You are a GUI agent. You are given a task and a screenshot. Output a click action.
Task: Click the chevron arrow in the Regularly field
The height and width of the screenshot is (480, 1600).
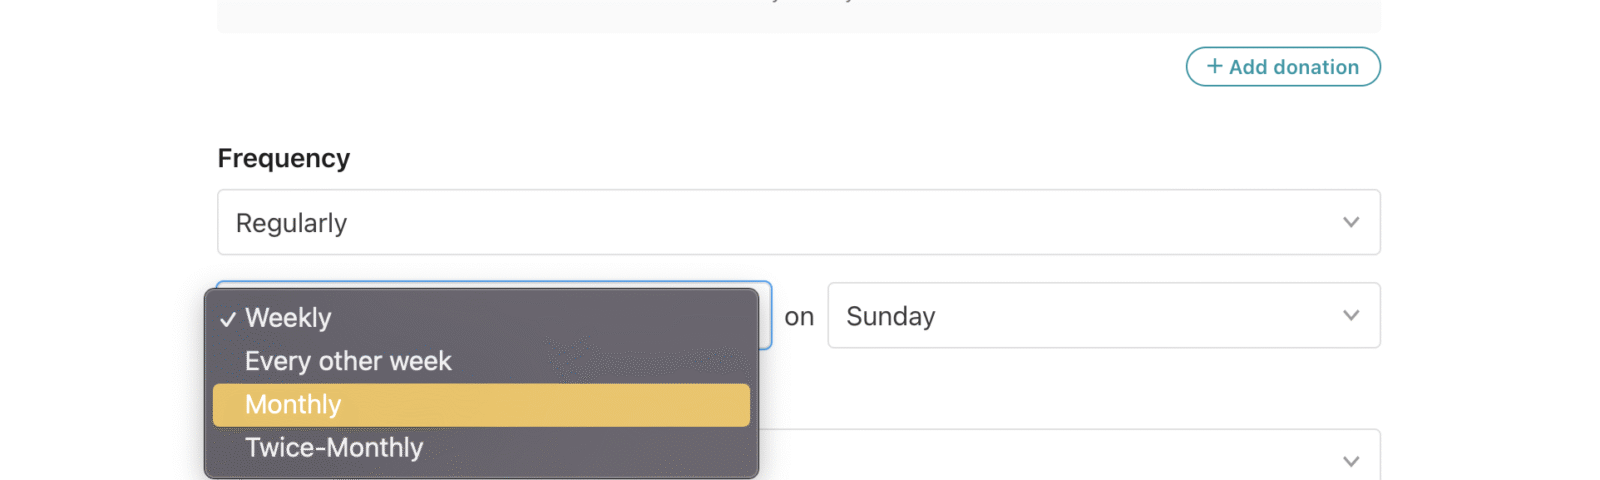coord(1351,222)
